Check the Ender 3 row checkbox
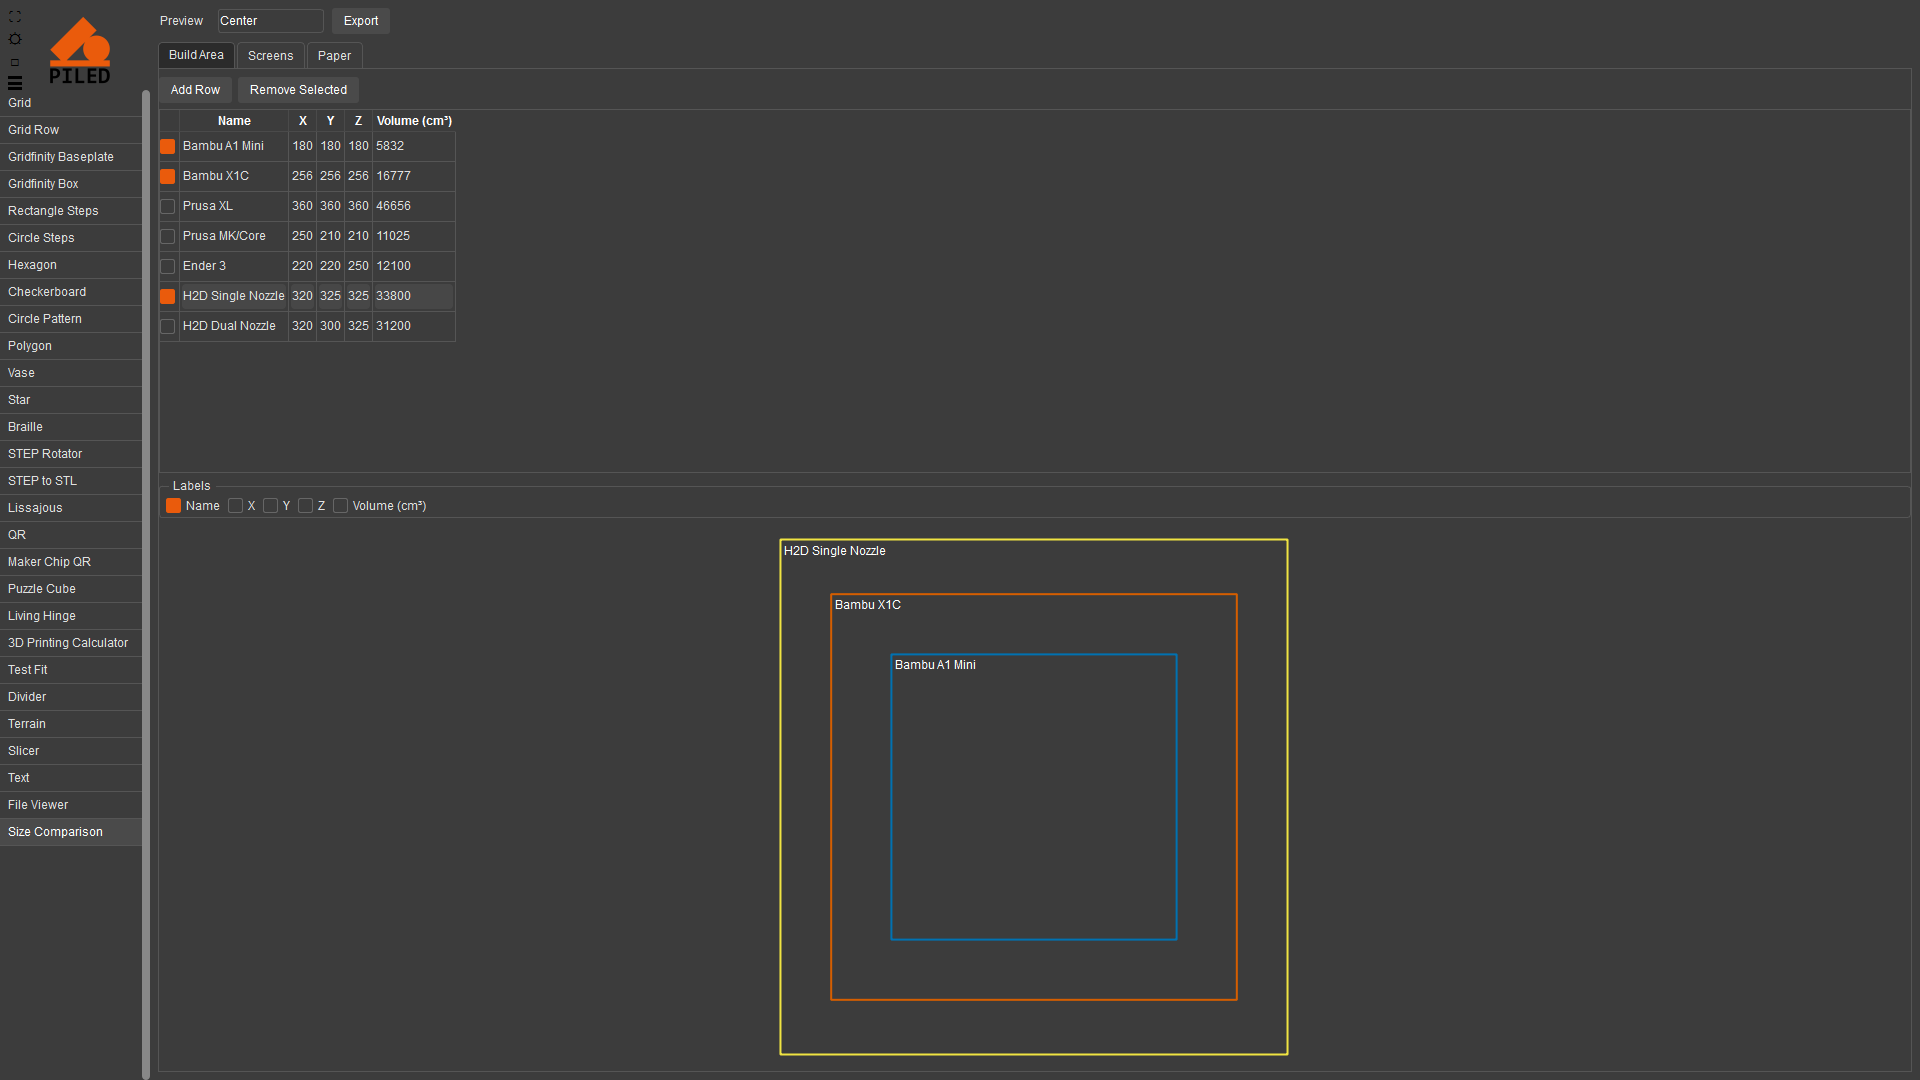Viewport: 1920px width, 1080px height. coord(168,266)
